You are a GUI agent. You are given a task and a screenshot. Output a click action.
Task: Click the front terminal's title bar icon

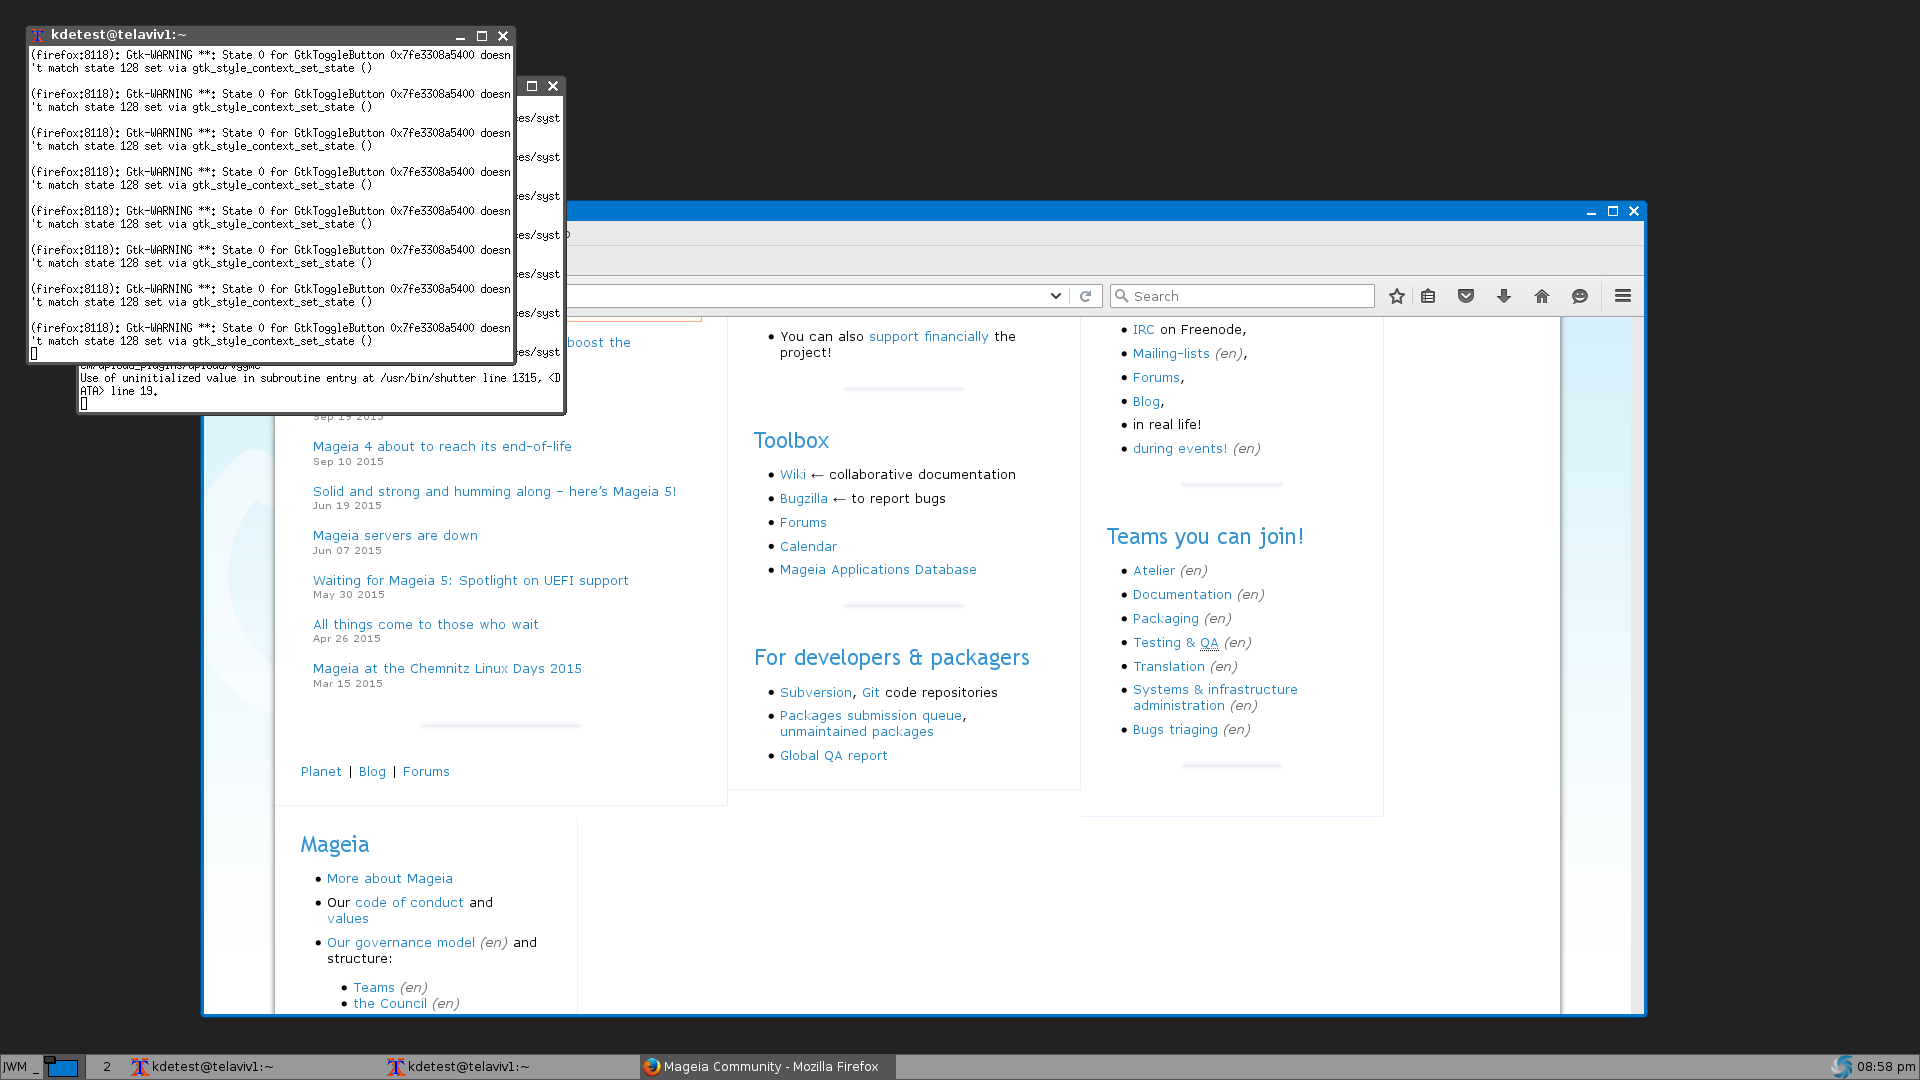(38, 35)
